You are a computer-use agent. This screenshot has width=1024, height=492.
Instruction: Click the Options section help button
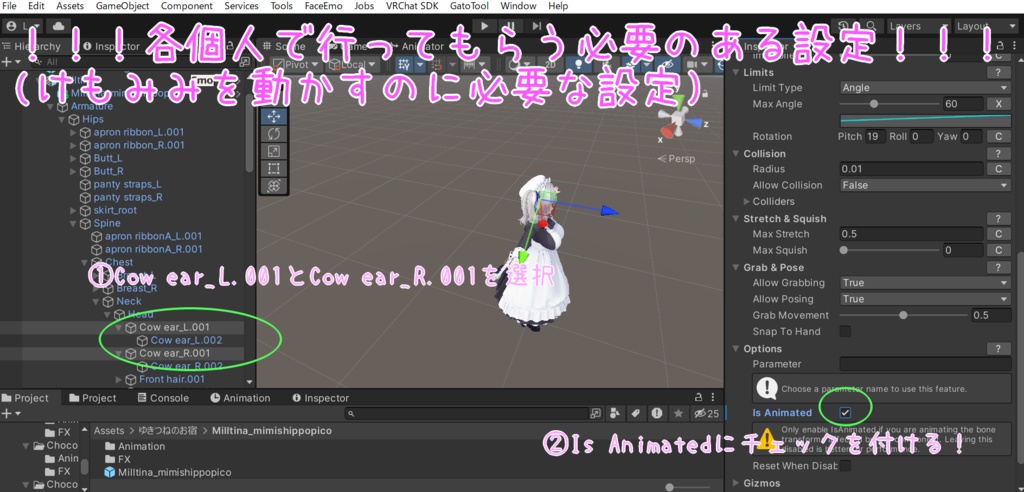[x=999, y=349]
